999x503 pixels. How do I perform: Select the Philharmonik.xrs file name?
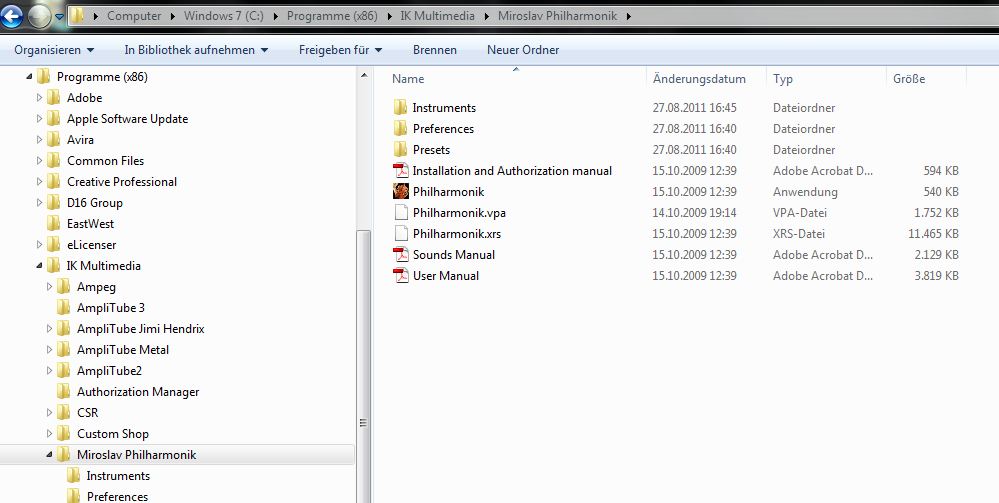point(457,233)
